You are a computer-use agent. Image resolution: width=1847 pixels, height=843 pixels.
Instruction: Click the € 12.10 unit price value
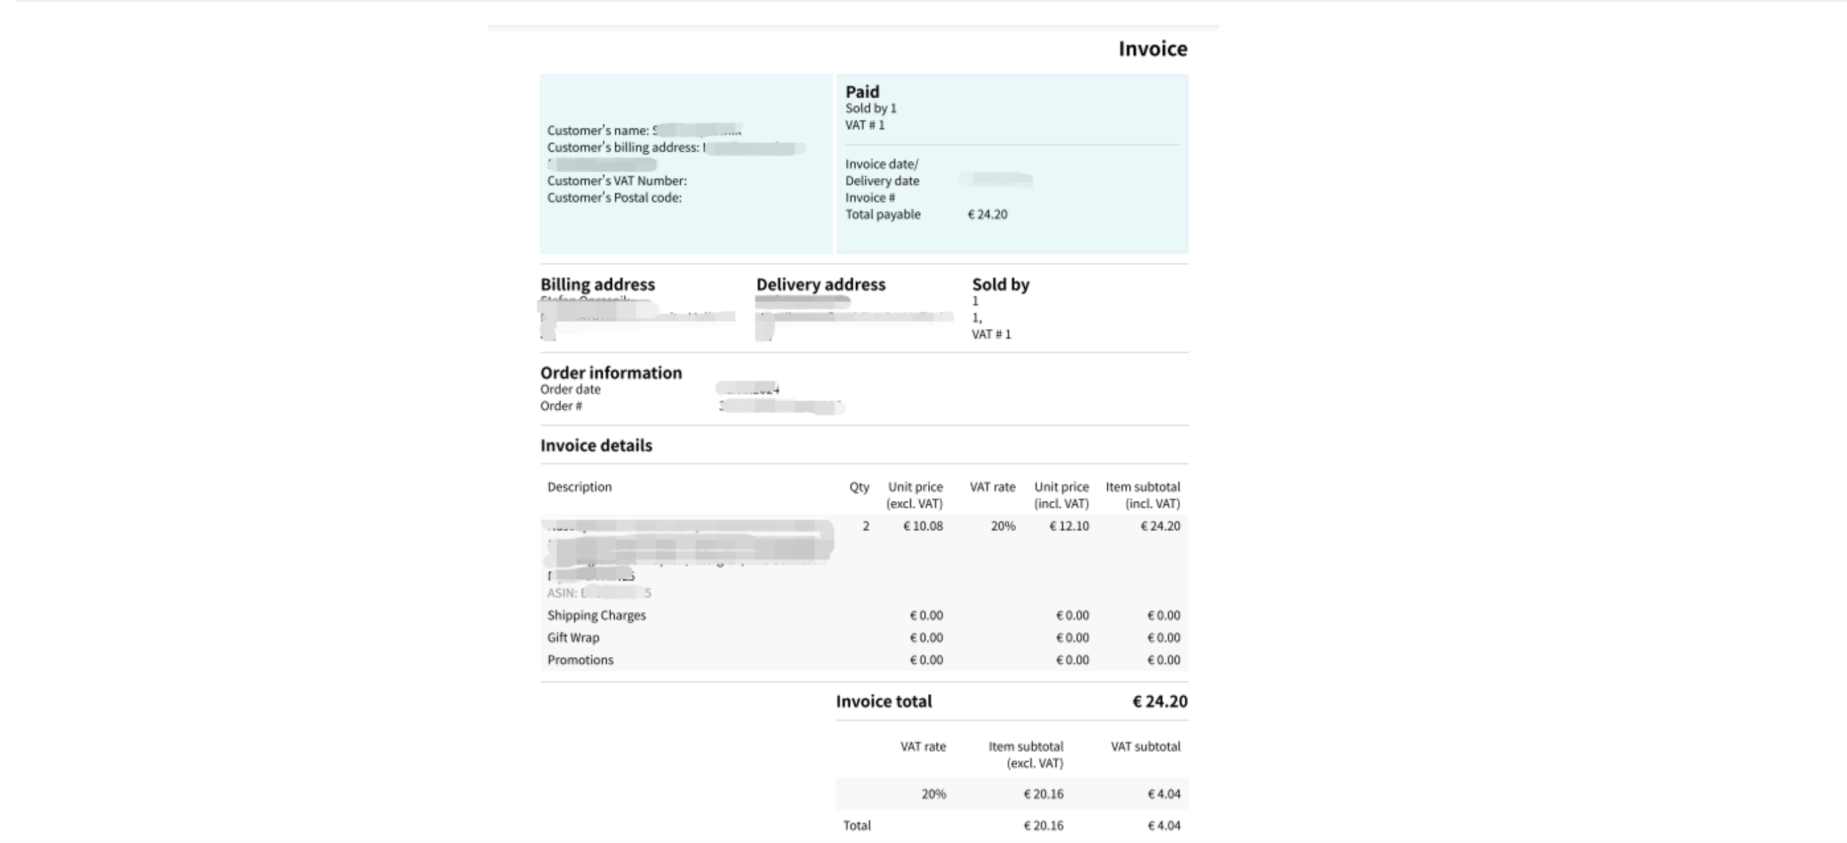tap(1068, 526)
